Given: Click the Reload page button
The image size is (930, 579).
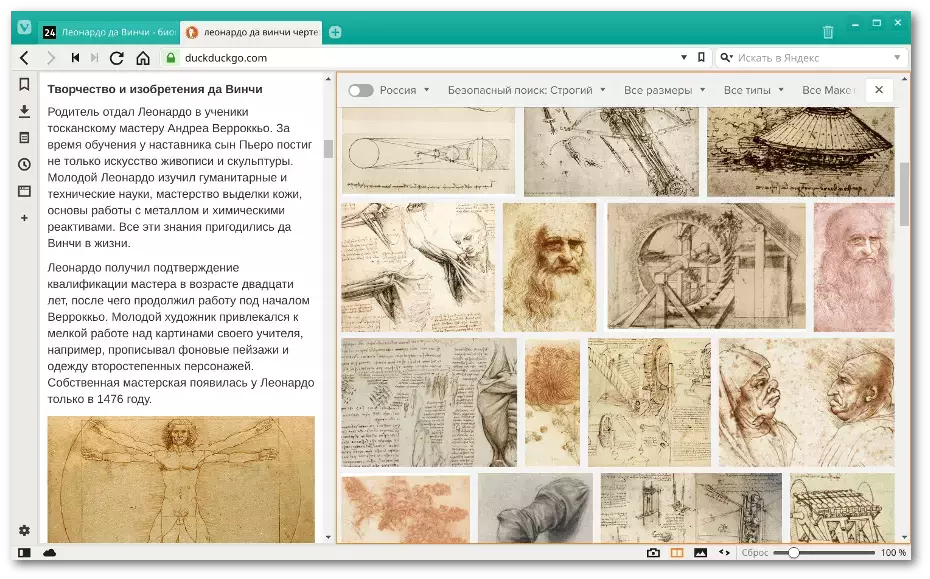Looking at the screenshot, I should coord(117,58).
